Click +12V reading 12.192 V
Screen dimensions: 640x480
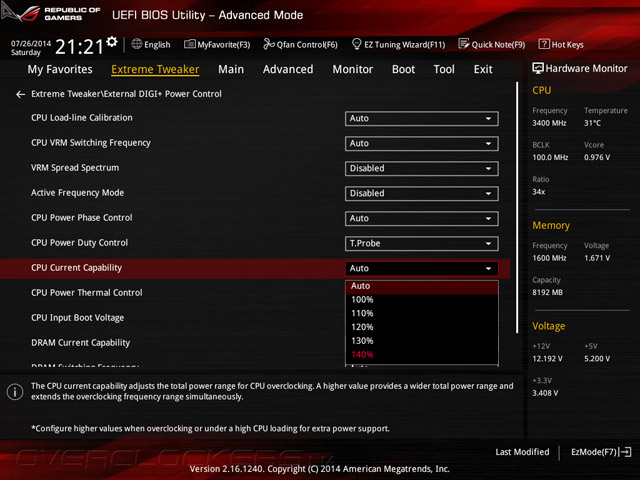(547, 359)
